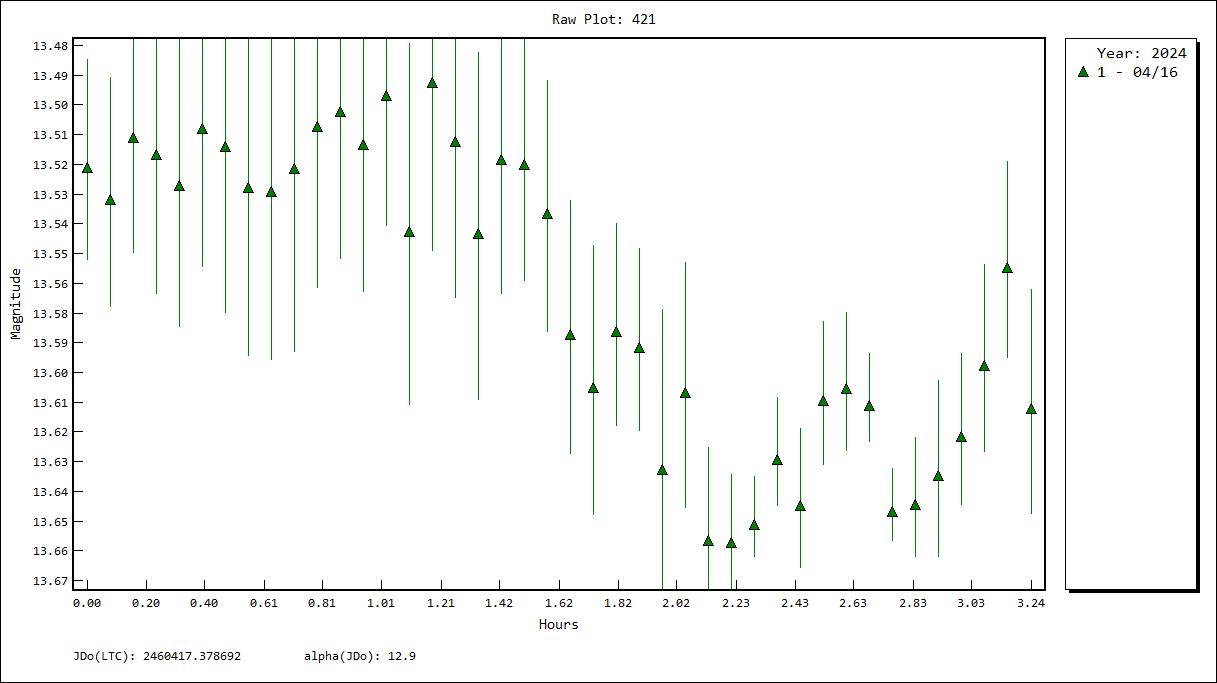Click the 'Year: 2024' legend heading

click(1142, 53)
